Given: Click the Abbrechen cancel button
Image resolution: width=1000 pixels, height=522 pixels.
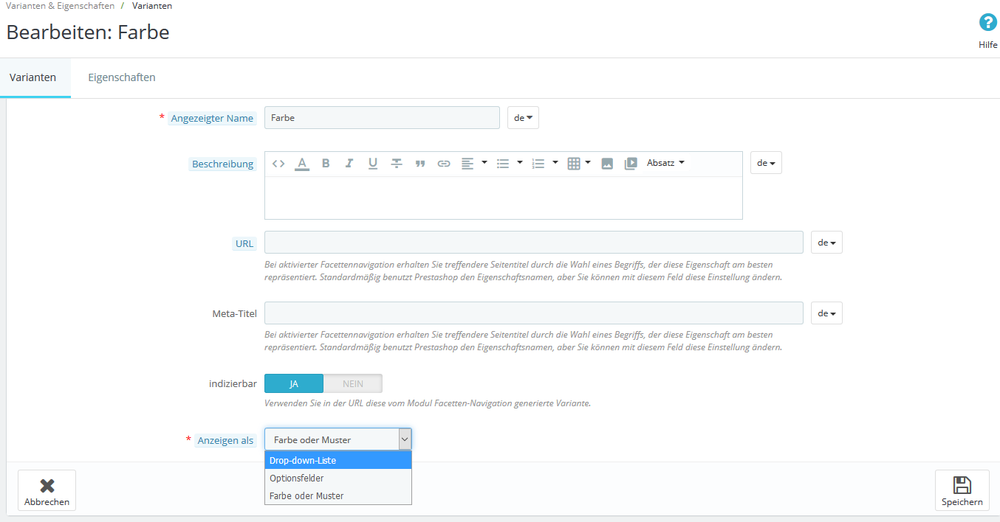Looking at the screenshot, I should 47,491.
